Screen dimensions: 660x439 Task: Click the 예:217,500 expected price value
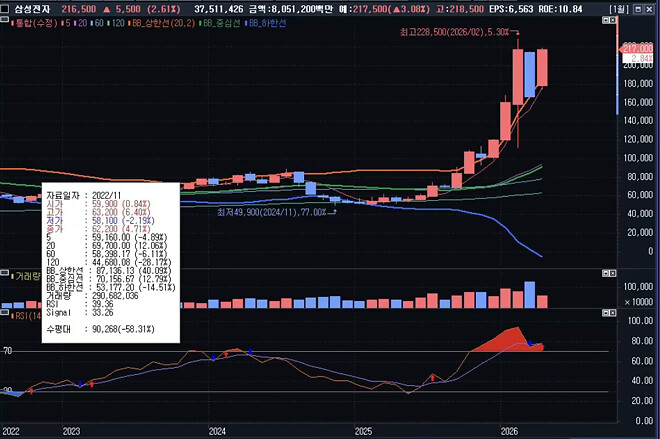tap(386, 9)
